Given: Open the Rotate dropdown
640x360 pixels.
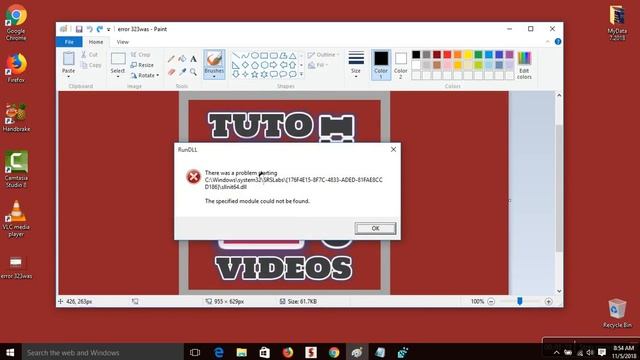Looking at the screenshot, I should pyautogui.click(x=144, y=76).
